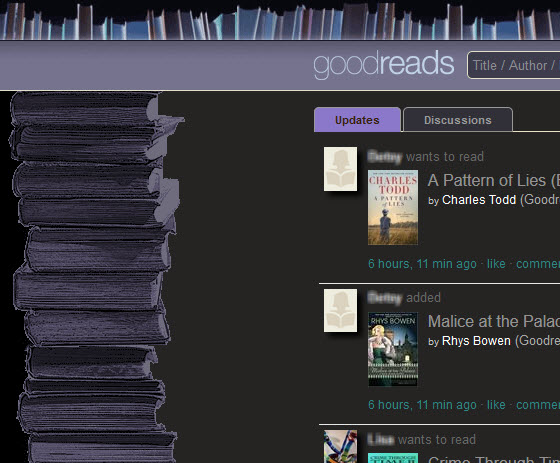Open avatar beside 'wants to read' Pattern of Lies
Viewport: 560px width, 463px height.
pyautogui.click(x=340, y=169)
